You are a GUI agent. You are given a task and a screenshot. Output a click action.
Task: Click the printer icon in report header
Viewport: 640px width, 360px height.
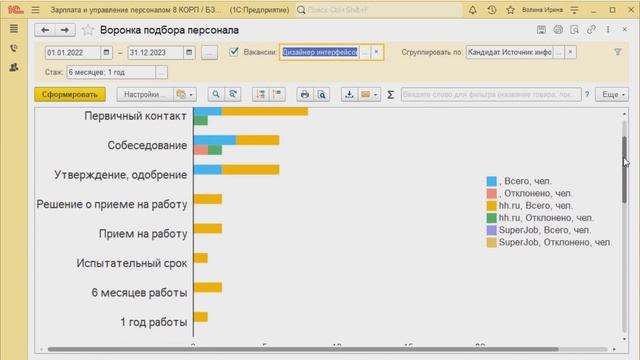(558, 29)
